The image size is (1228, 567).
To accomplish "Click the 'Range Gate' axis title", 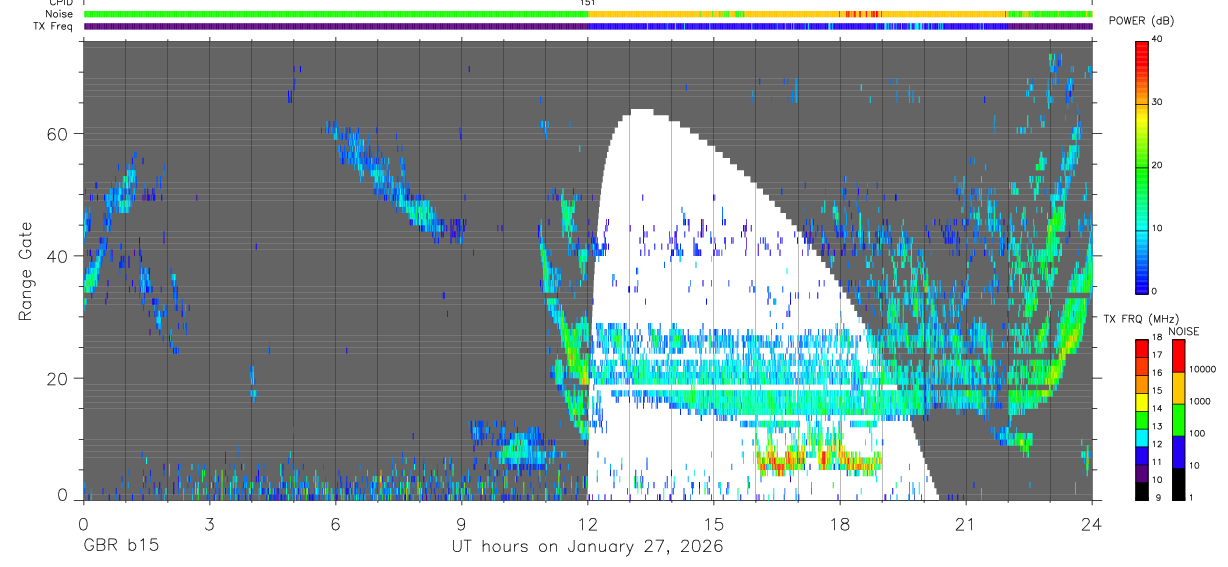I will pyautogui.click(x=27, y=271).
